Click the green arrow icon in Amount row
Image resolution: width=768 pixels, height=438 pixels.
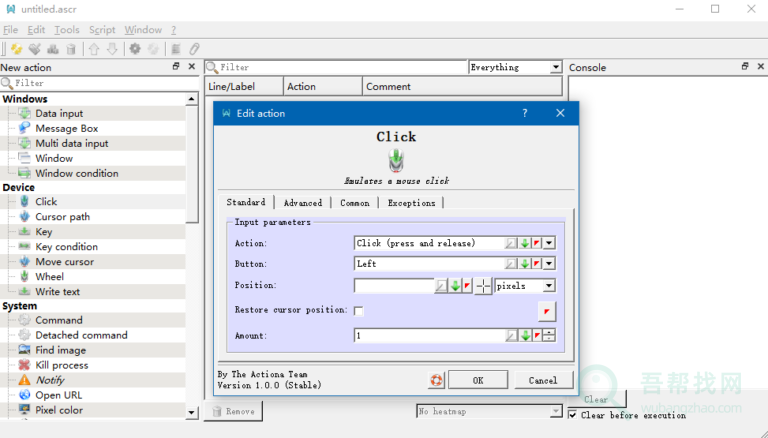pos(525,335)
